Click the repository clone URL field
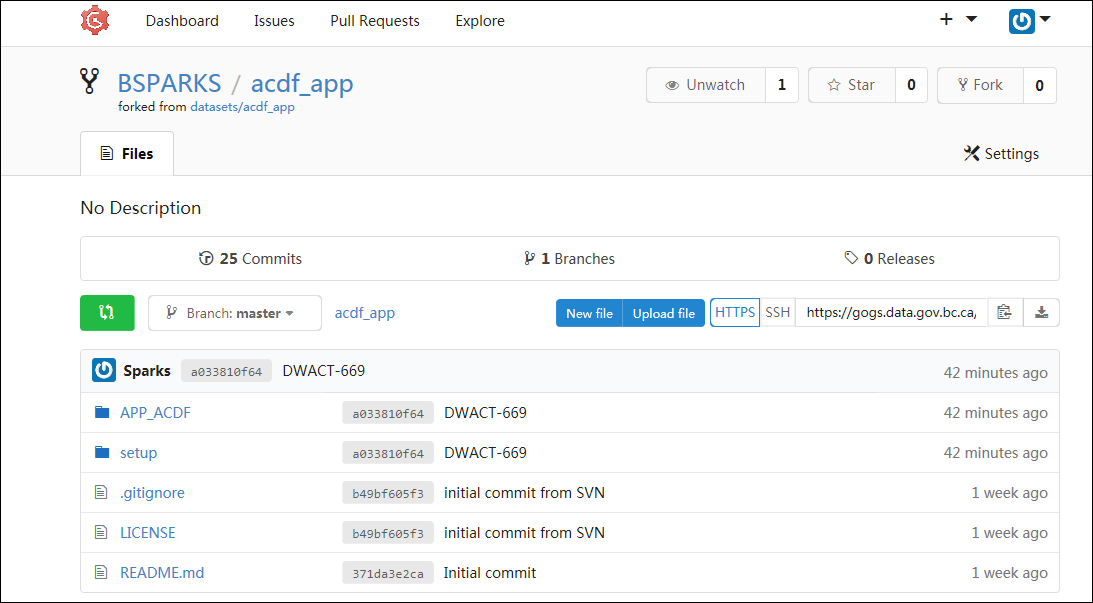This screenshot has height=603, width=1093. pyautogui.click(x=892, y=312)
